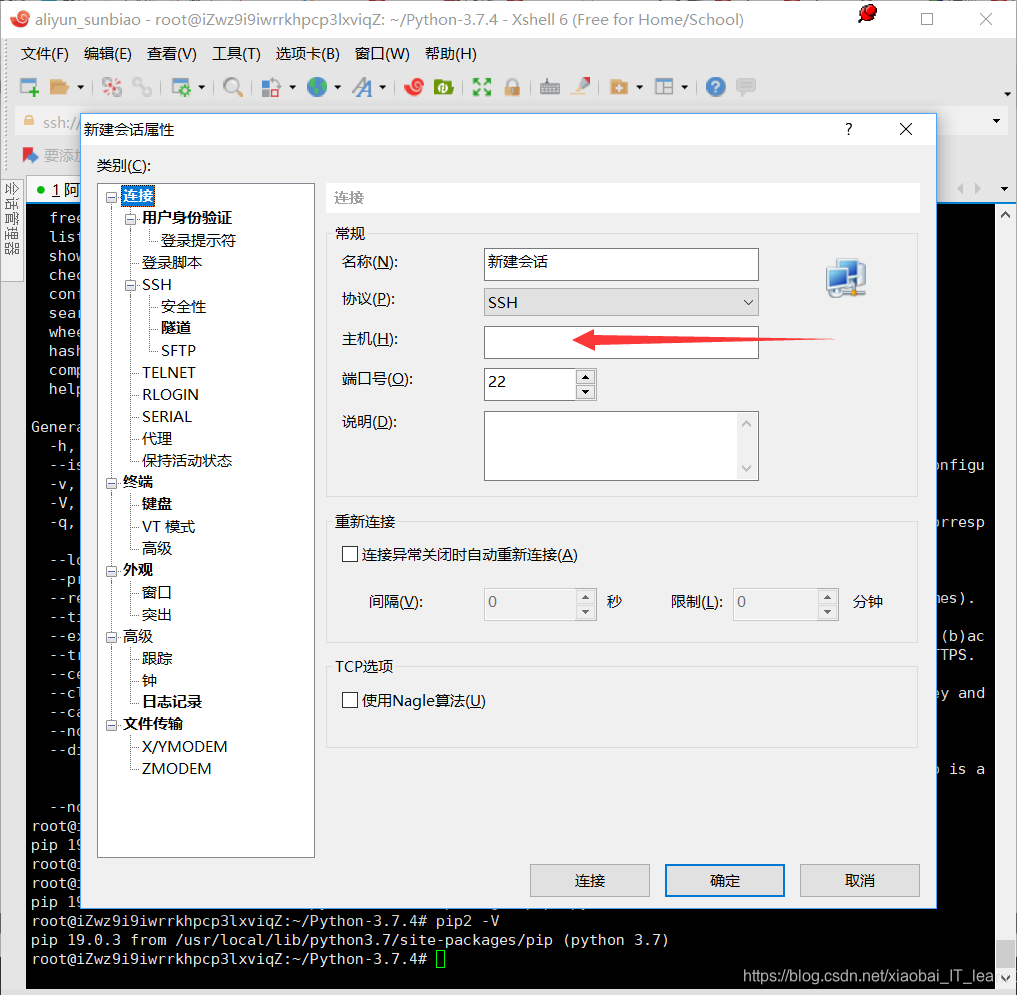This screenshot has height=995, width=1017.
Task: Select 登录提示符 in the category tree
Action: (x=198, y=241)
